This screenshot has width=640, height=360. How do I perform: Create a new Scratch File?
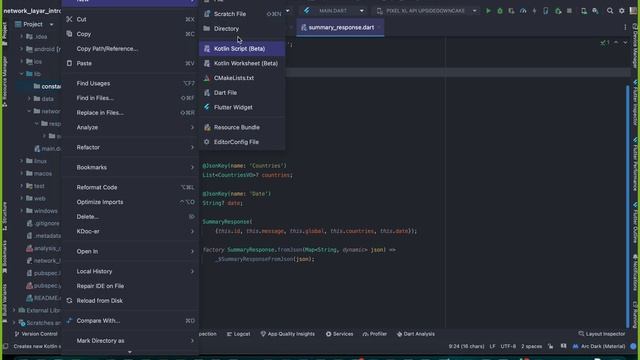point(242,14)
